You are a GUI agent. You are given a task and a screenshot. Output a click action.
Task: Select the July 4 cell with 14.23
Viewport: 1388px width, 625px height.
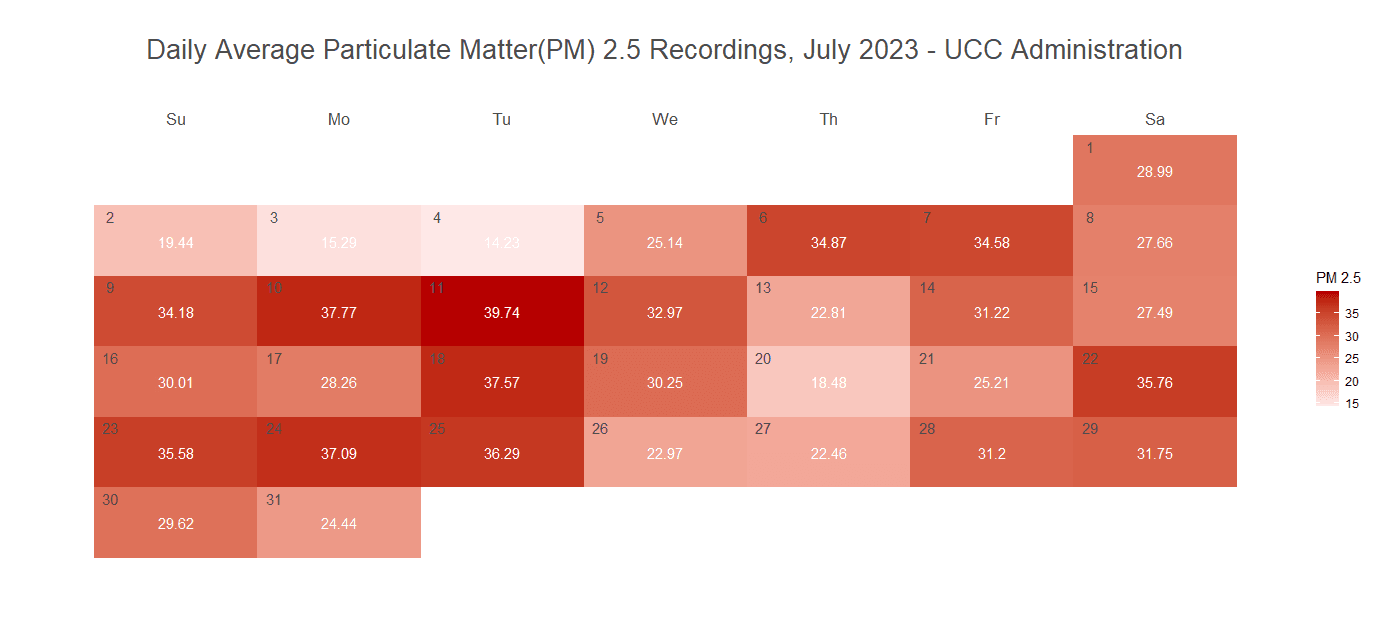(502, 241)
